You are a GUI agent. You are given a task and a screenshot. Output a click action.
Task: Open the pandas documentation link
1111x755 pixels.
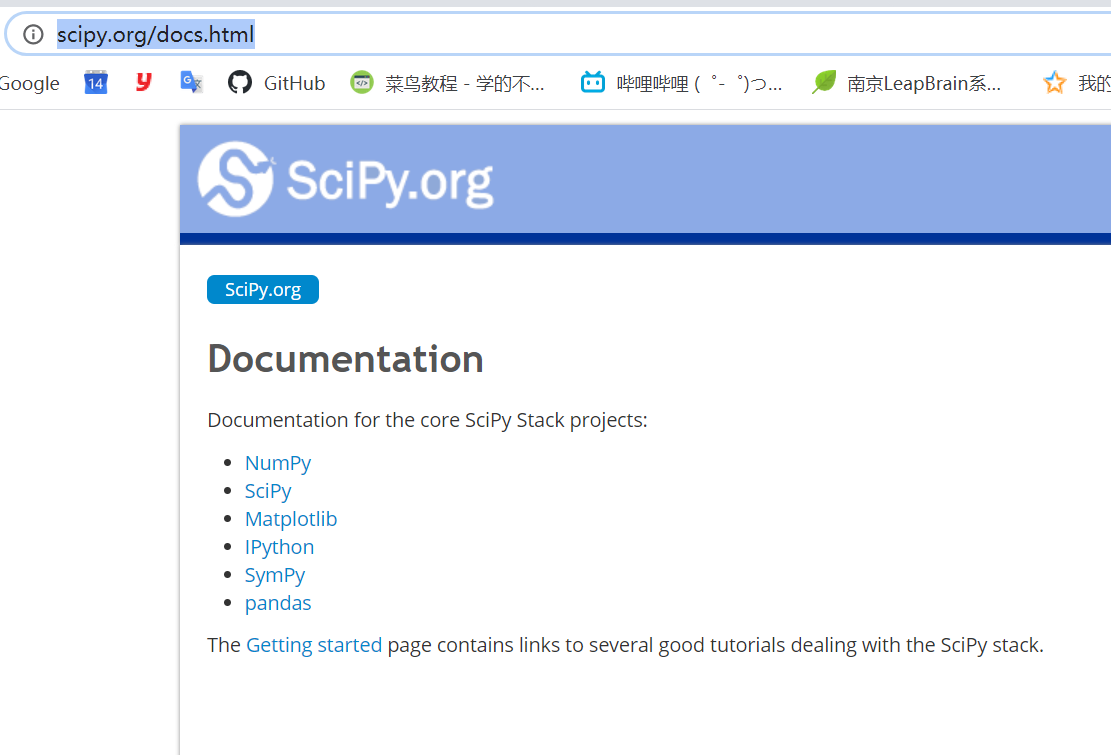click(x=278, y=603)
